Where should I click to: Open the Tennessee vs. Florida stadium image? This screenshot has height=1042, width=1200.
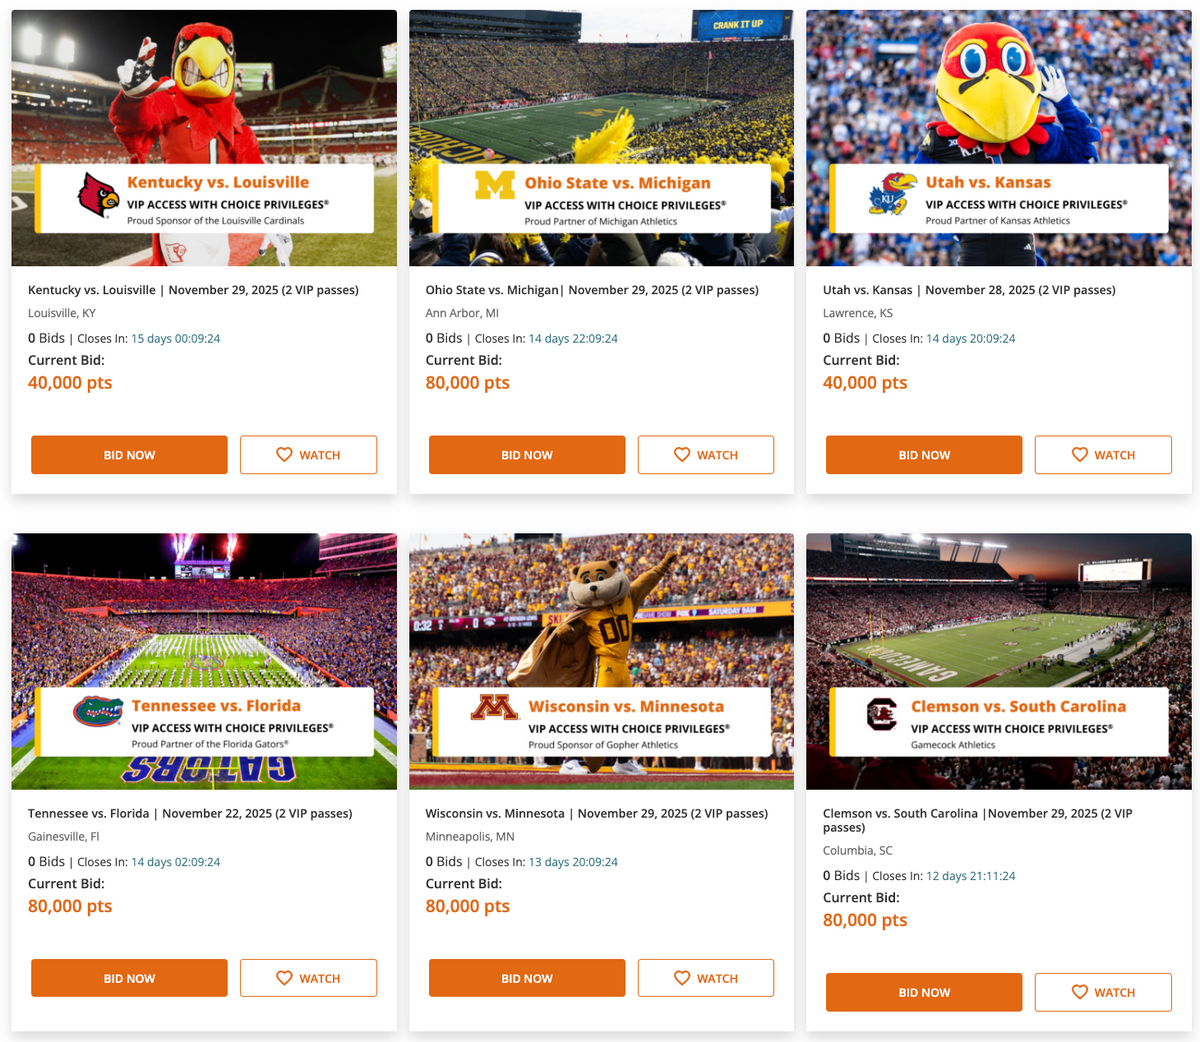(x=204, y=661)
